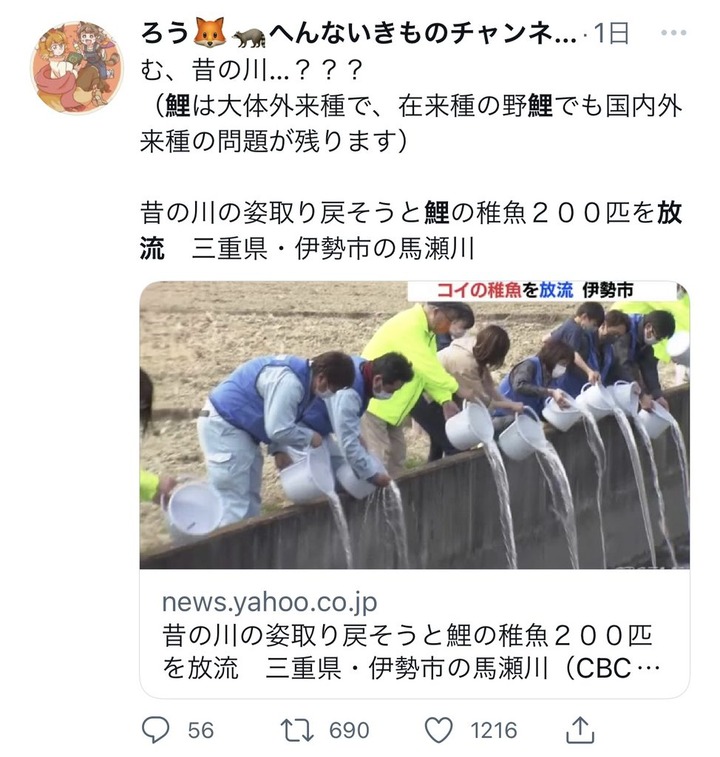Like the tweet with the heart icon

point(438,729)
